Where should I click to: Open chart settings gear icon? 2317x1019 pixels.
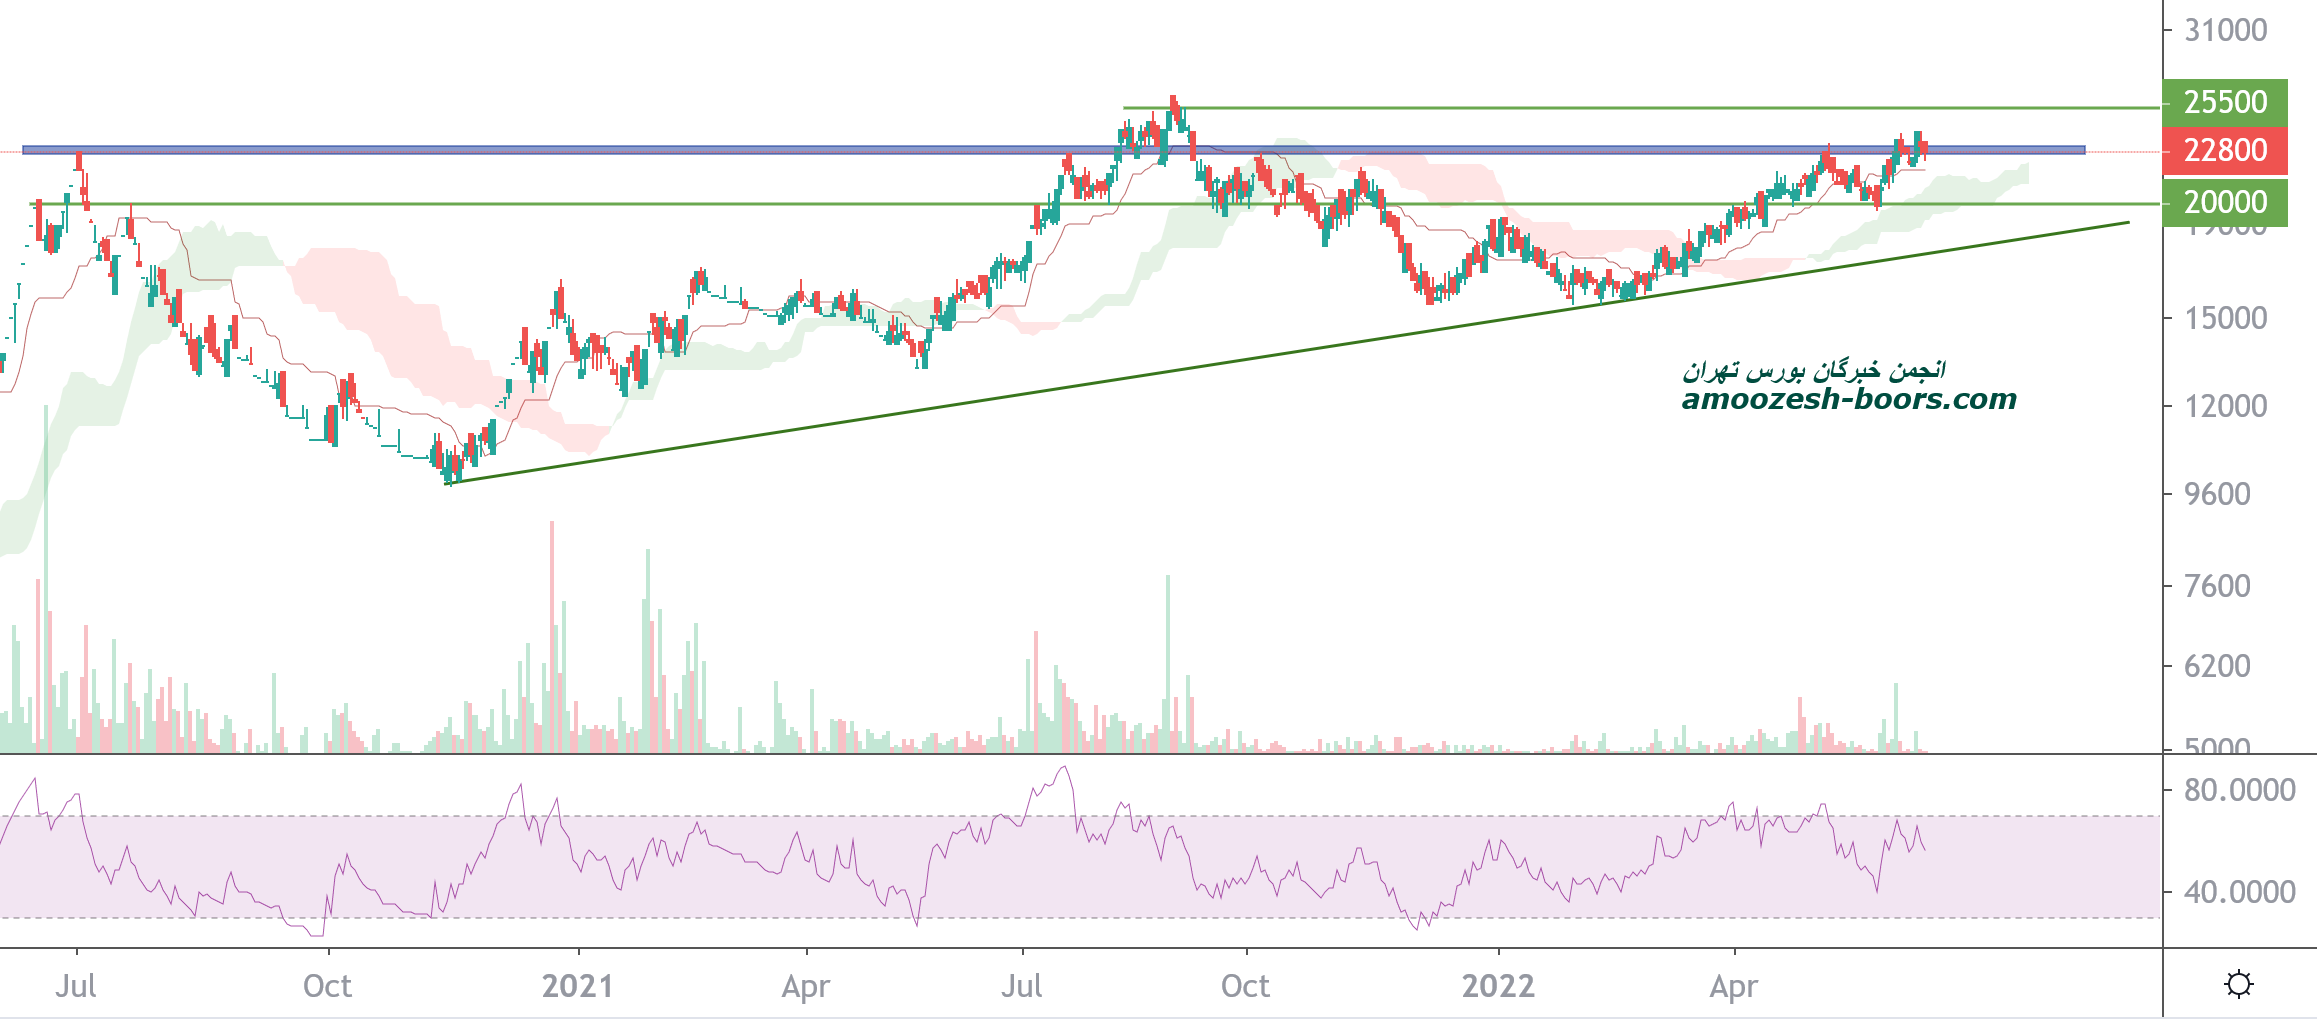(x=2238, y=984)
